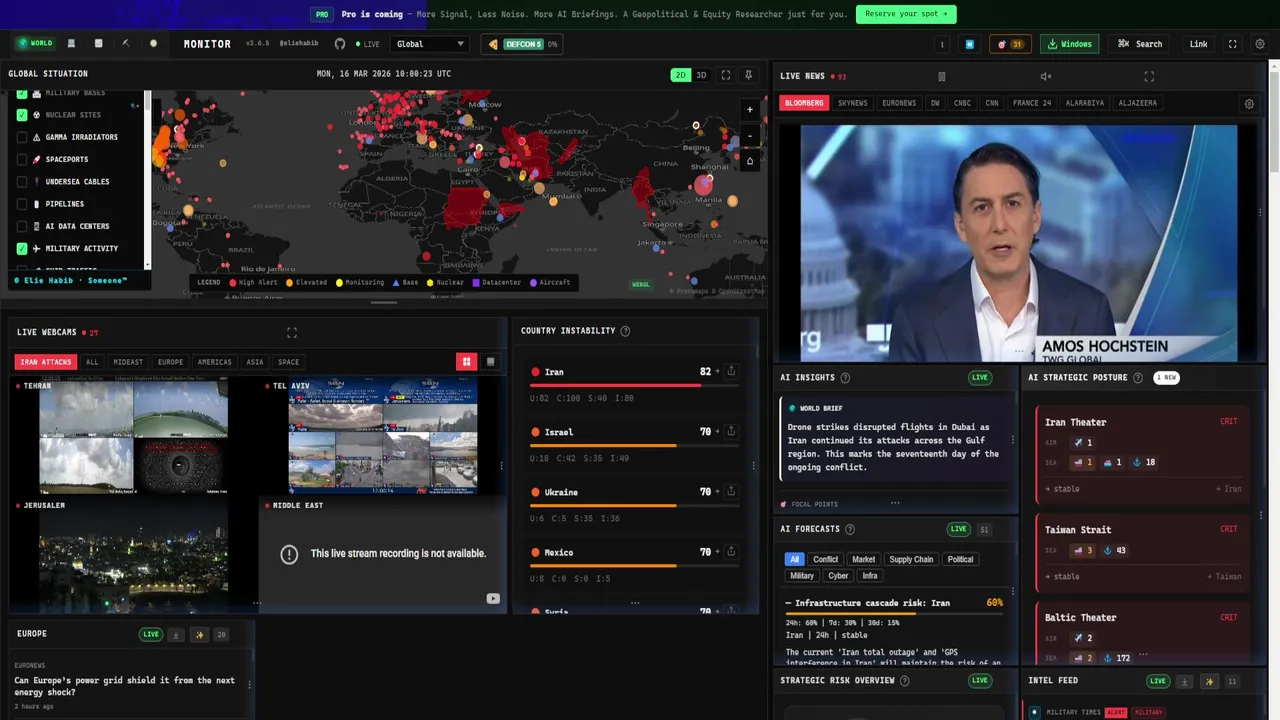Switch webcams to grid view
The height and width of the screenshot is (720, 1280).
[x=466, y=362]
